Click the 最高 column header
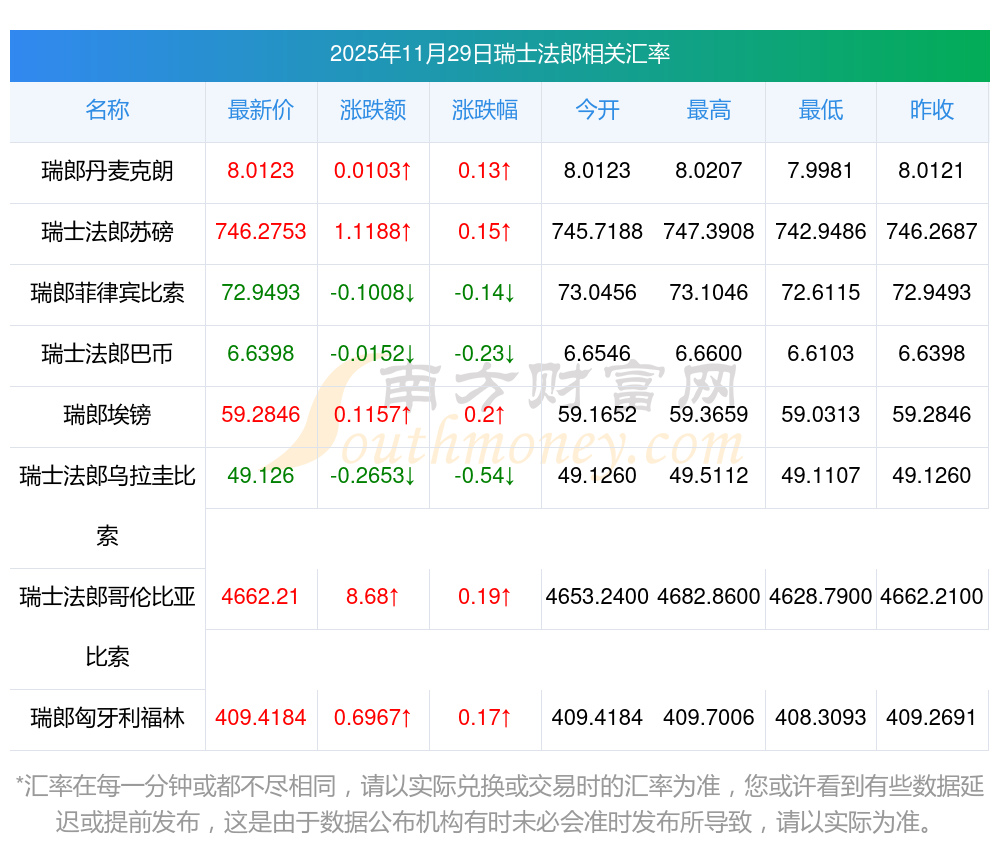The width and height of the screenshot is (1000, 853). pos(709,110)
